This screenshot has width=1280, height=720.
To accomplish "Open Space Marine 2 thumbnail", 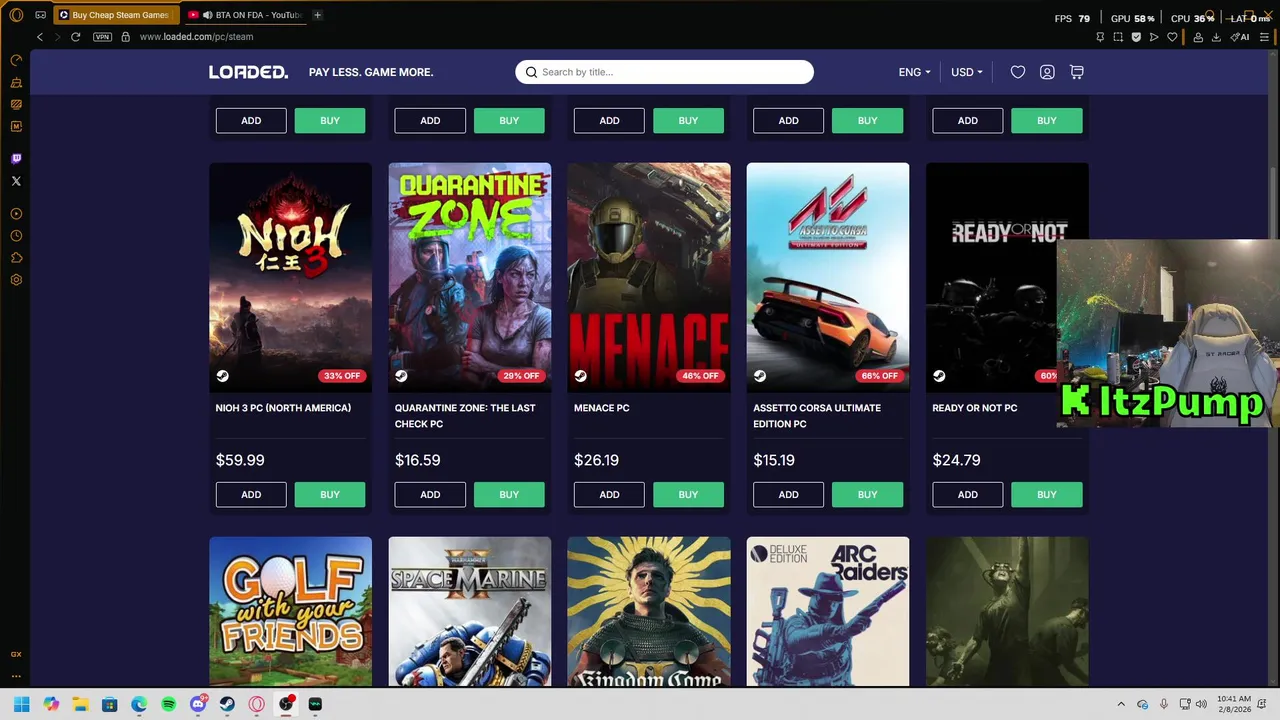I will [x=470, y=612].
